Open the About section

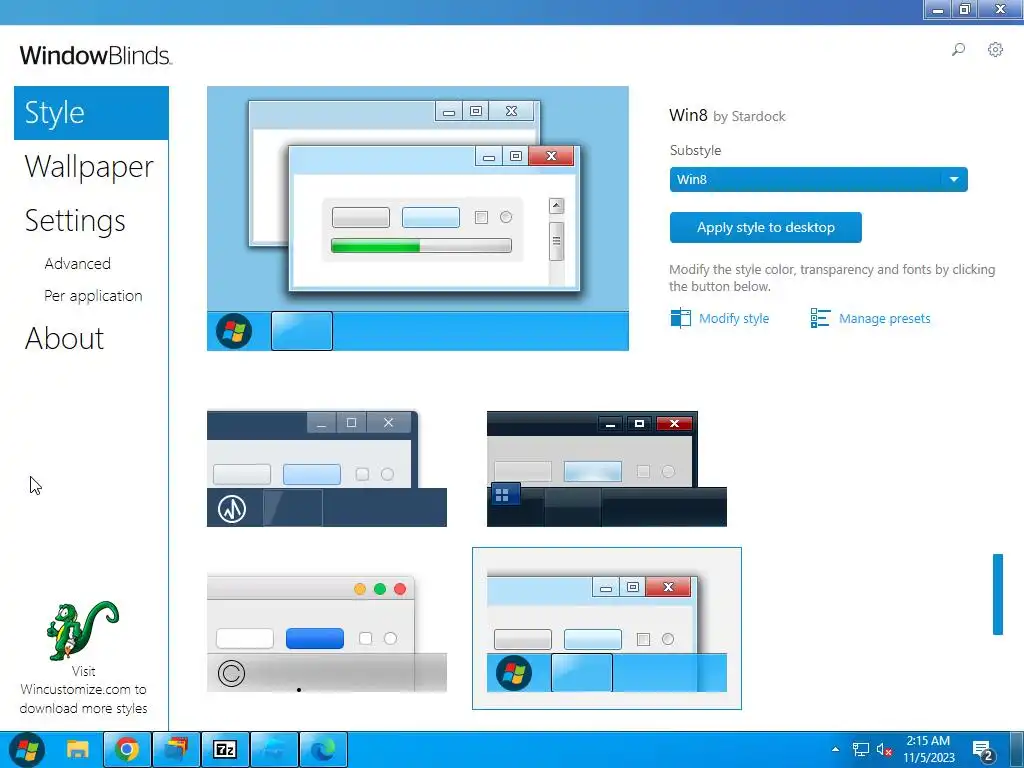(65, 338)
